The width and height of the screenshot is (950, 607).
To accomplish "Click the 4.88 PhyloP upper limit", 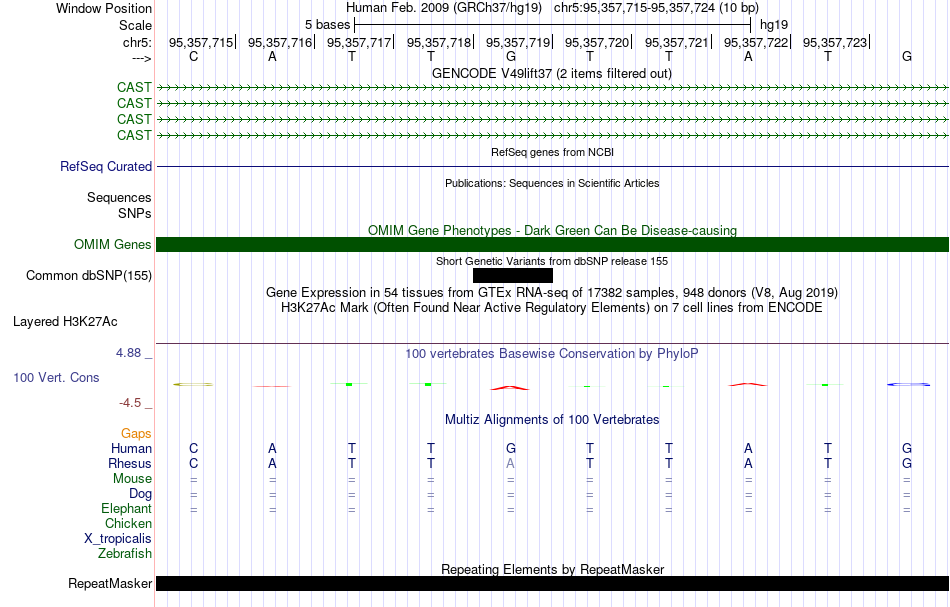I will tap(128, 353).
